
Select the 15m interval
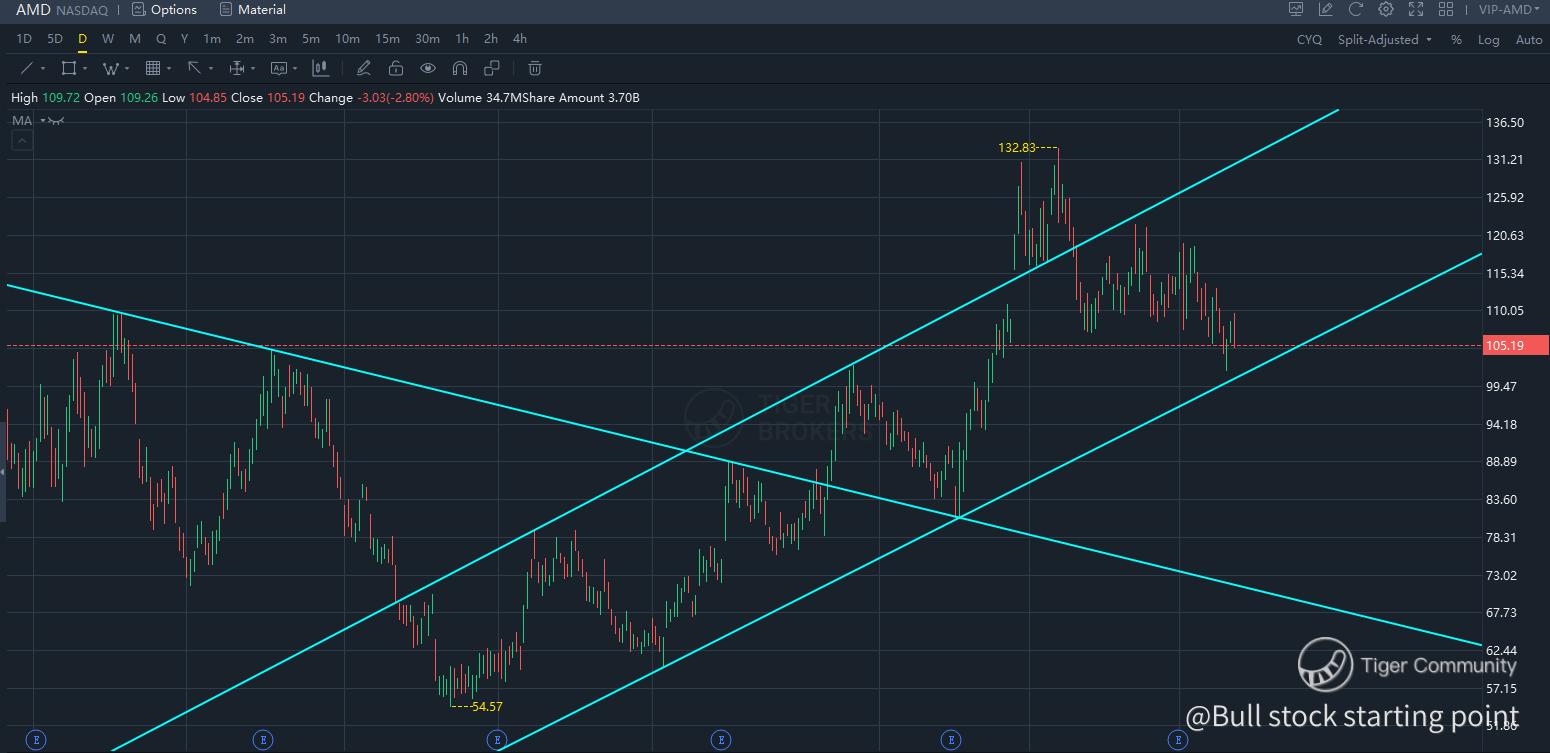(x=387, y=39)
